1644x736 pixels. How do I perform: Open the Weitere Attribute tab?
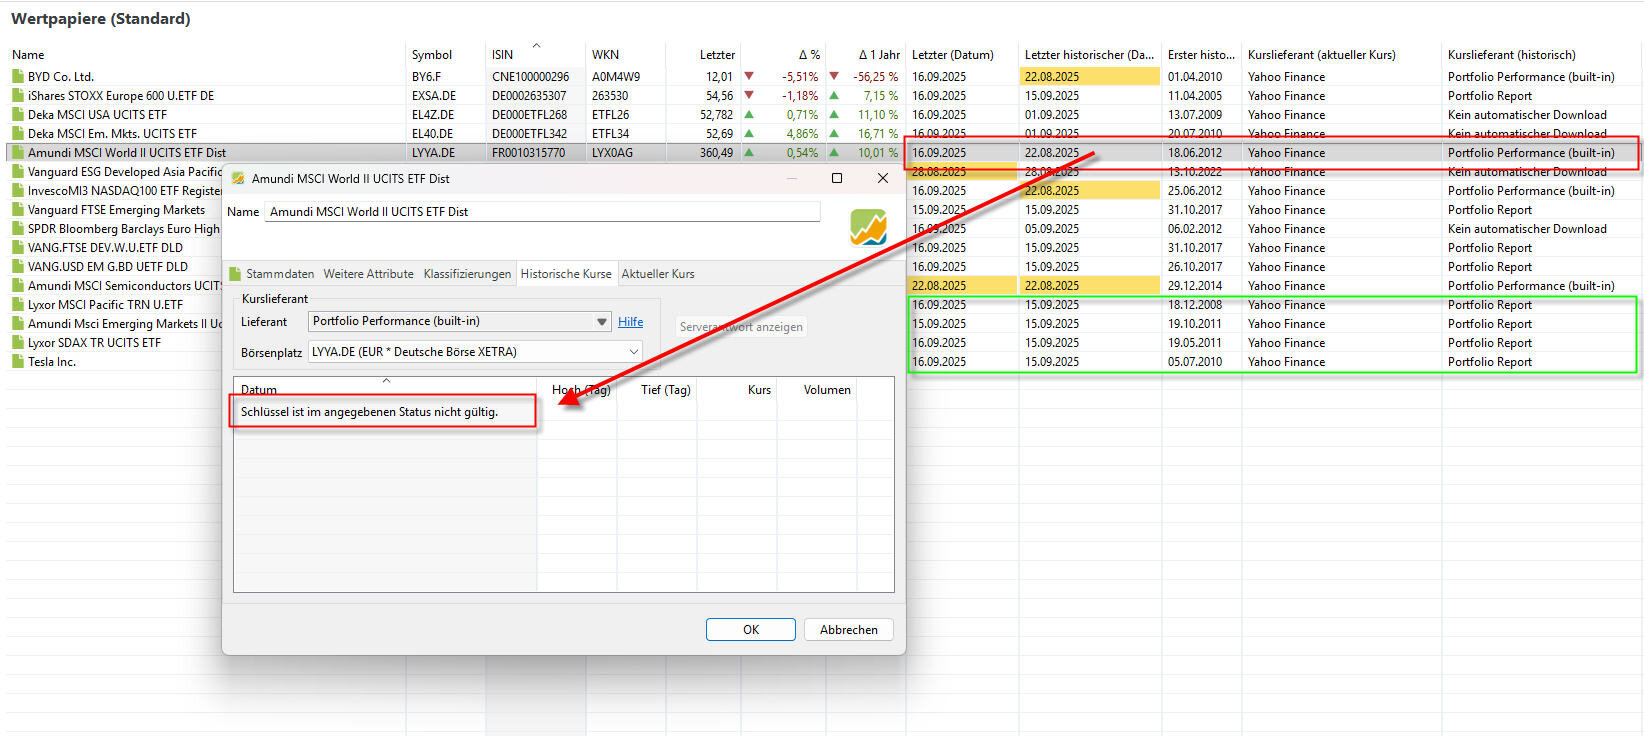368,274
